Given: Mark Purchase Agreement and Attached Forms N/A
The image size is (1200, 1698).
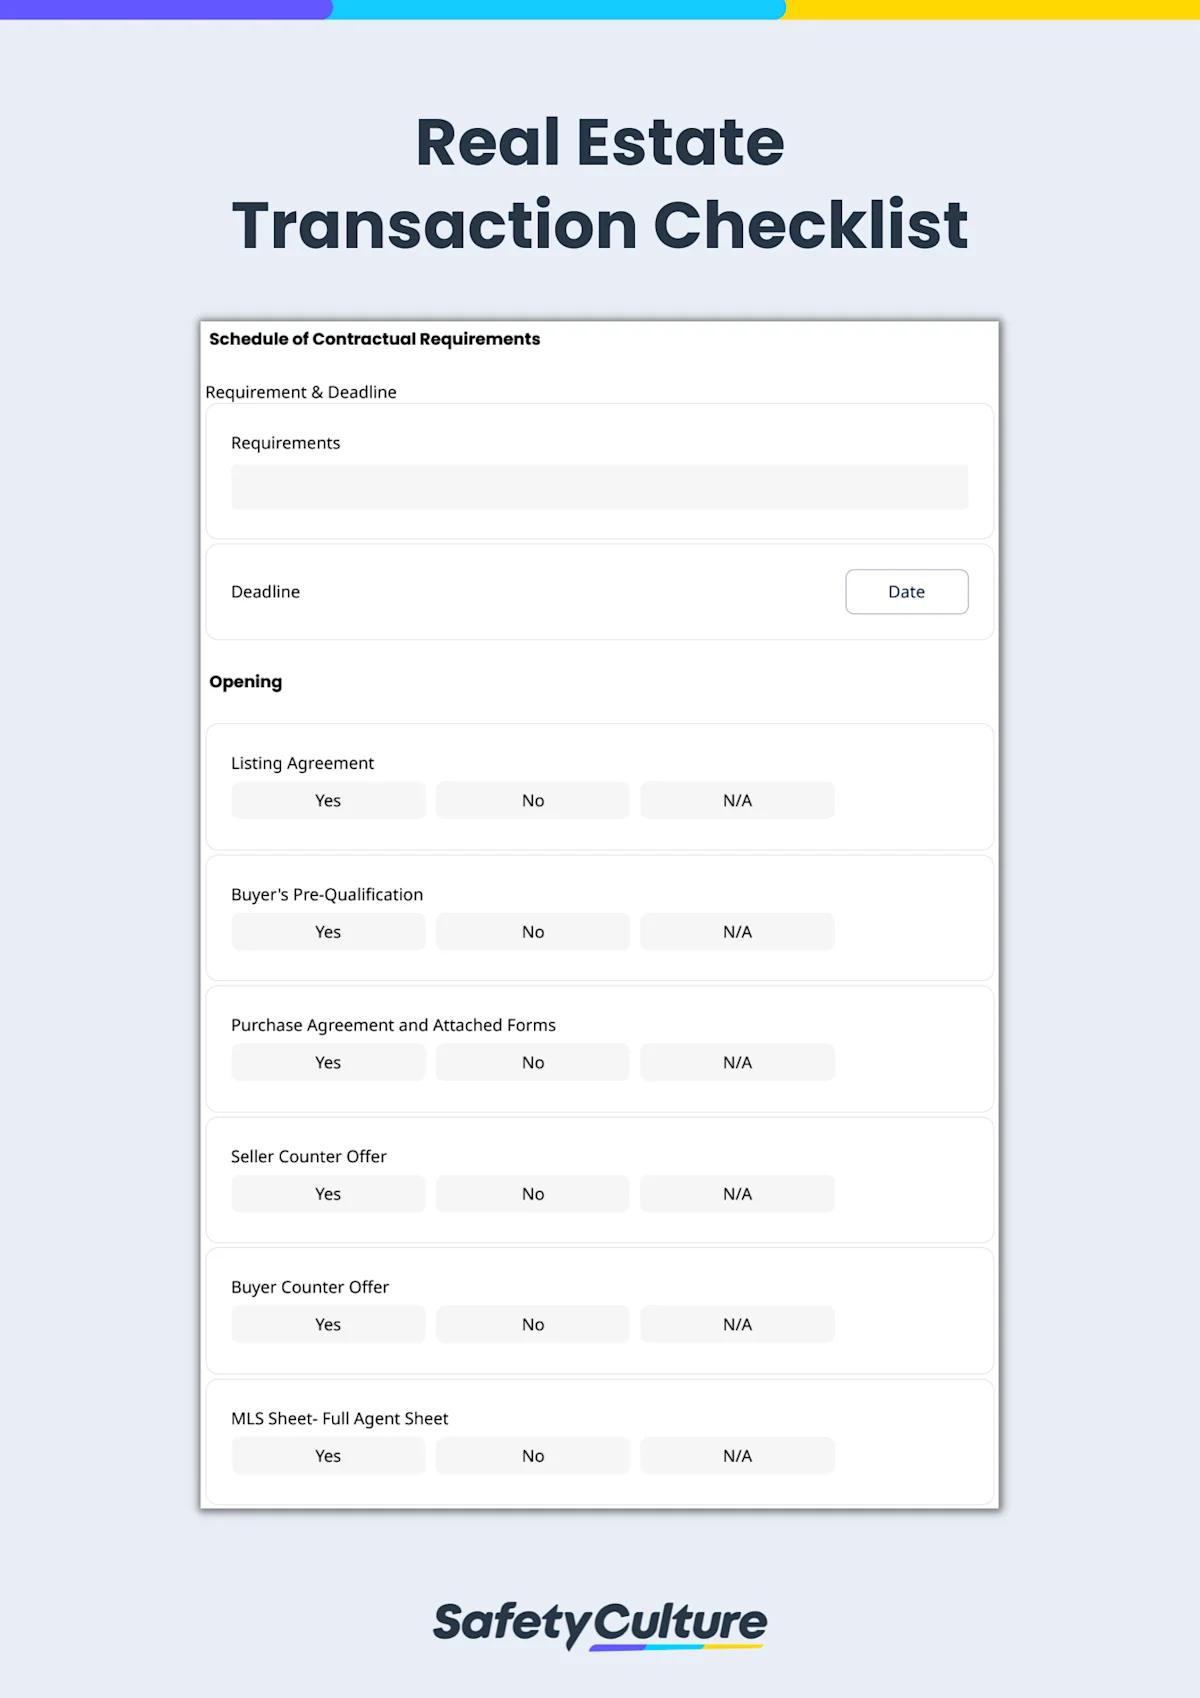Looking at the screenshot, I should (x=737, y=1062).
